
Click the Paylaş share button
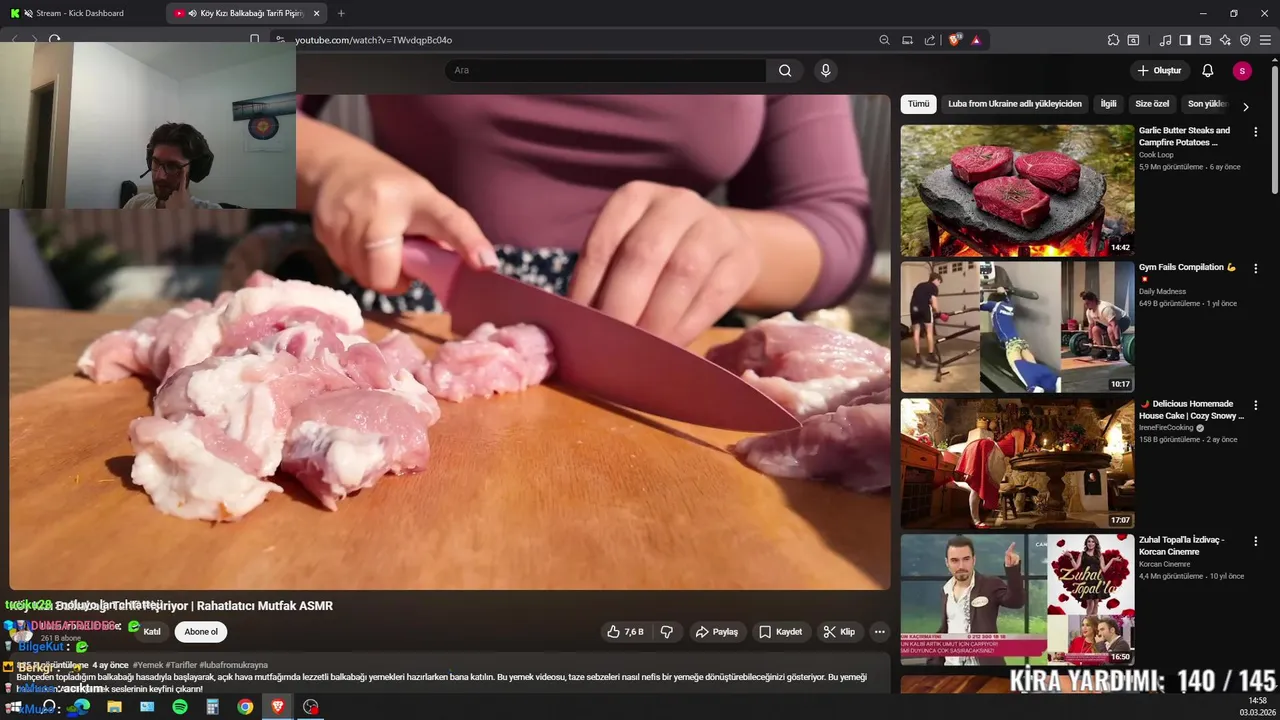click(717, 632)
